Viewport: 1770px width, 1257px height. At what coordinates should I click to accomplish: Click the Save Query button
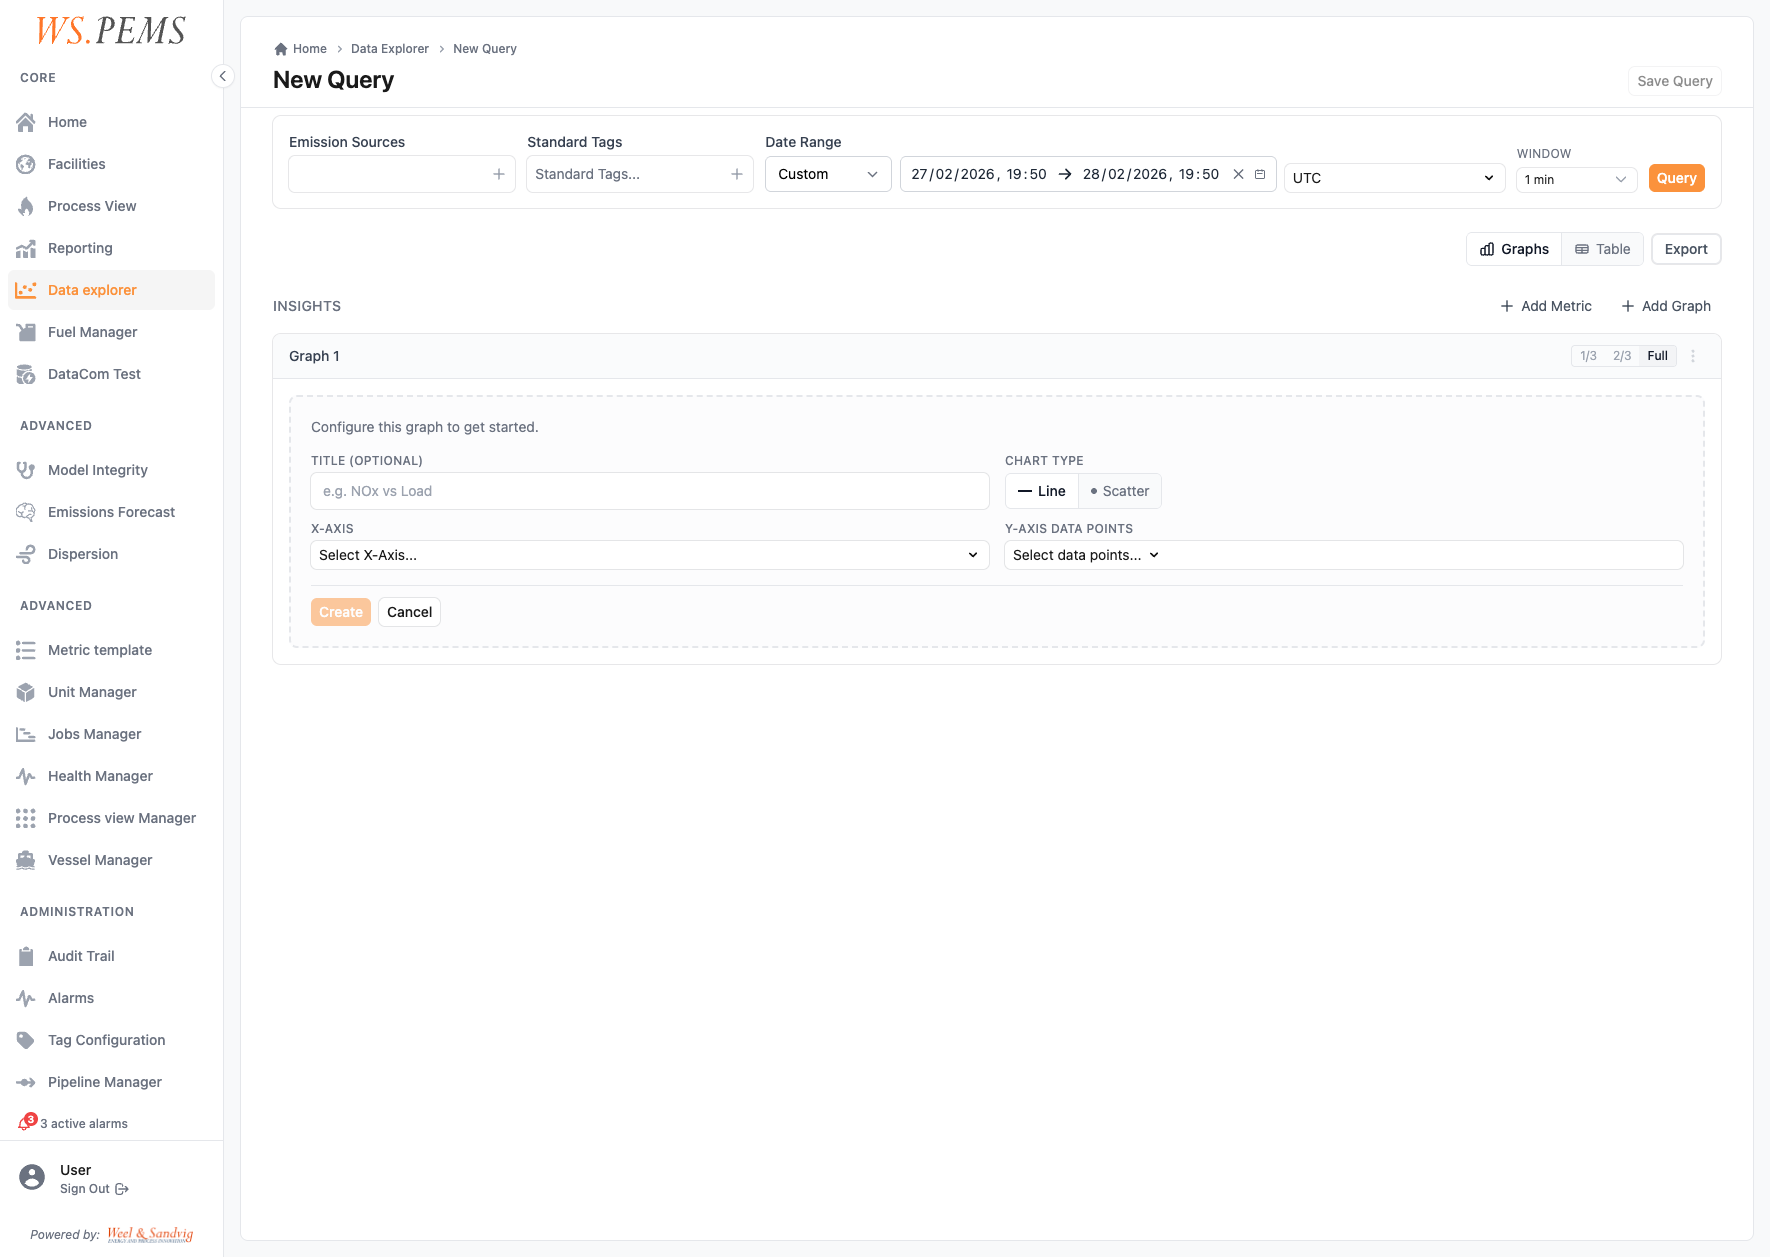tap(1675, 81)
